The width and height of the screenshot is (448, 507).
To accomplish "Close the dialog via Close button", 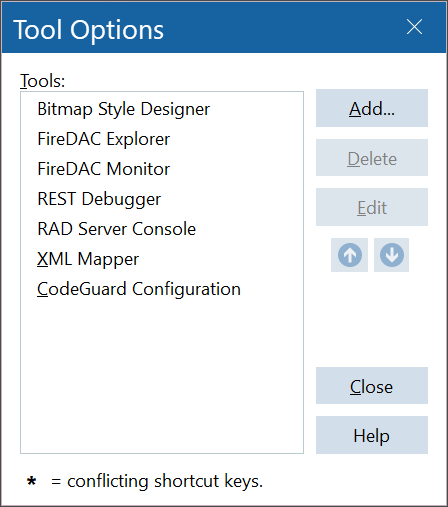I will point(372,386).
